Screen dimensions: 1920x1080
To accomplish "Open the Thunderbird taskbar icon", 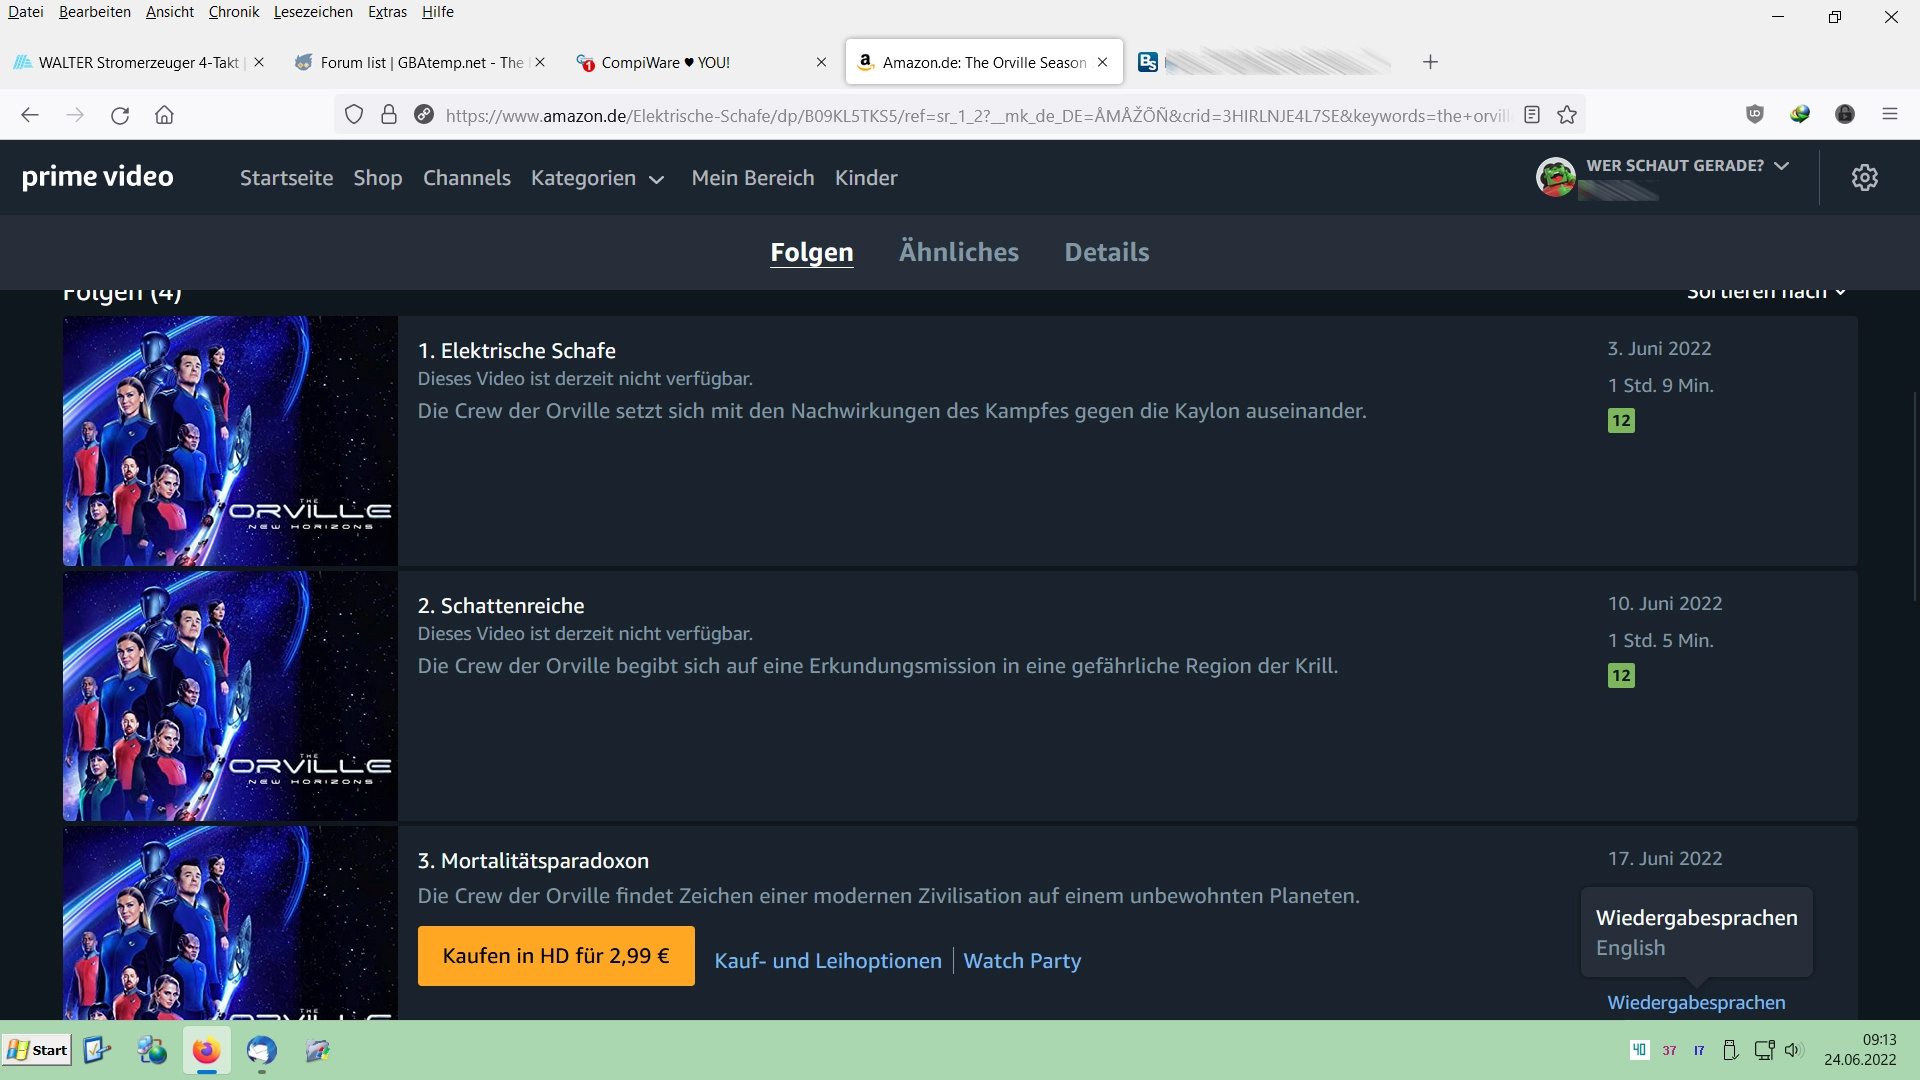I will tap(262, 1051).
